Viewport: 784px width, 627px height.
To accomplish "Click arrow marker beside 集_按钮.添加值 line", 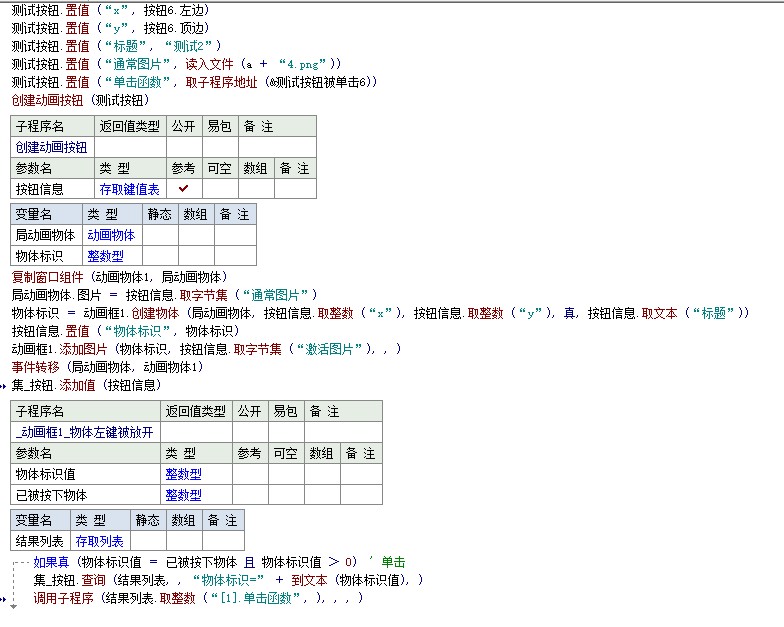I will click(x=5, y=386).
